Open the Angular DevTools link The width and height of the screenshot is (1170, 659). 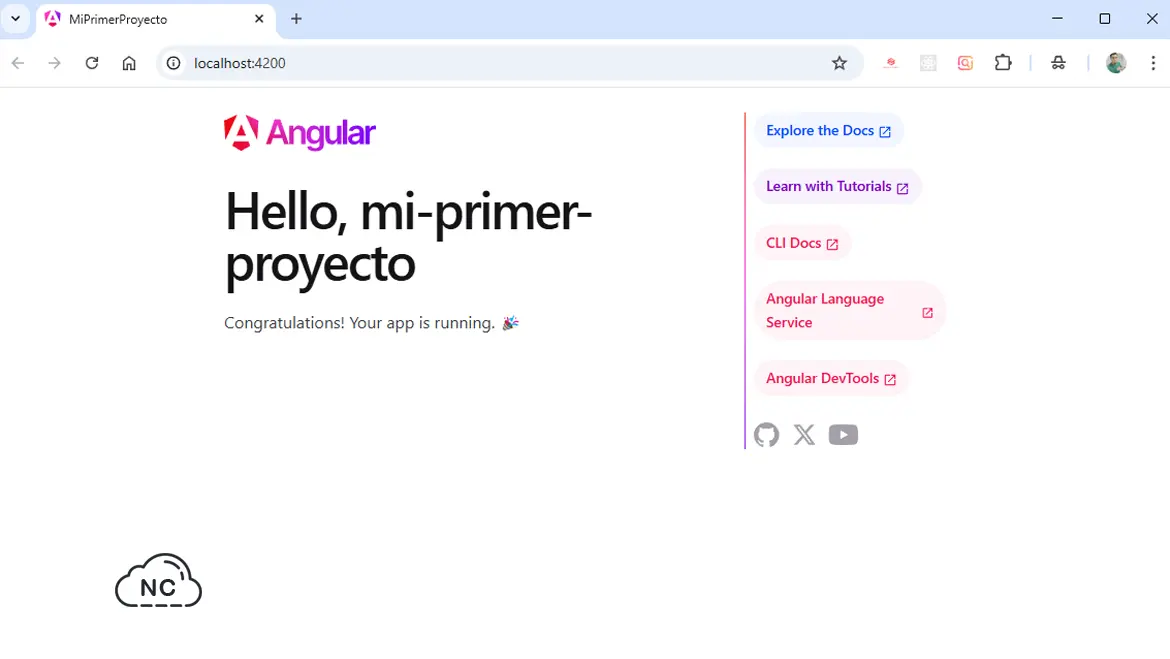coord(830,378)
